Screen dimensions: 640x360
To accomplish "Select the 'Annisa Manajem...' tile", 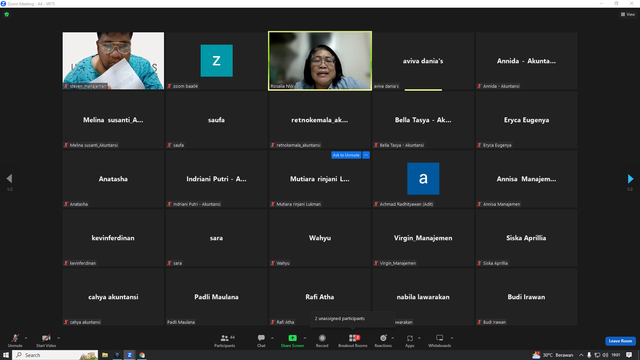I will 526,179.
